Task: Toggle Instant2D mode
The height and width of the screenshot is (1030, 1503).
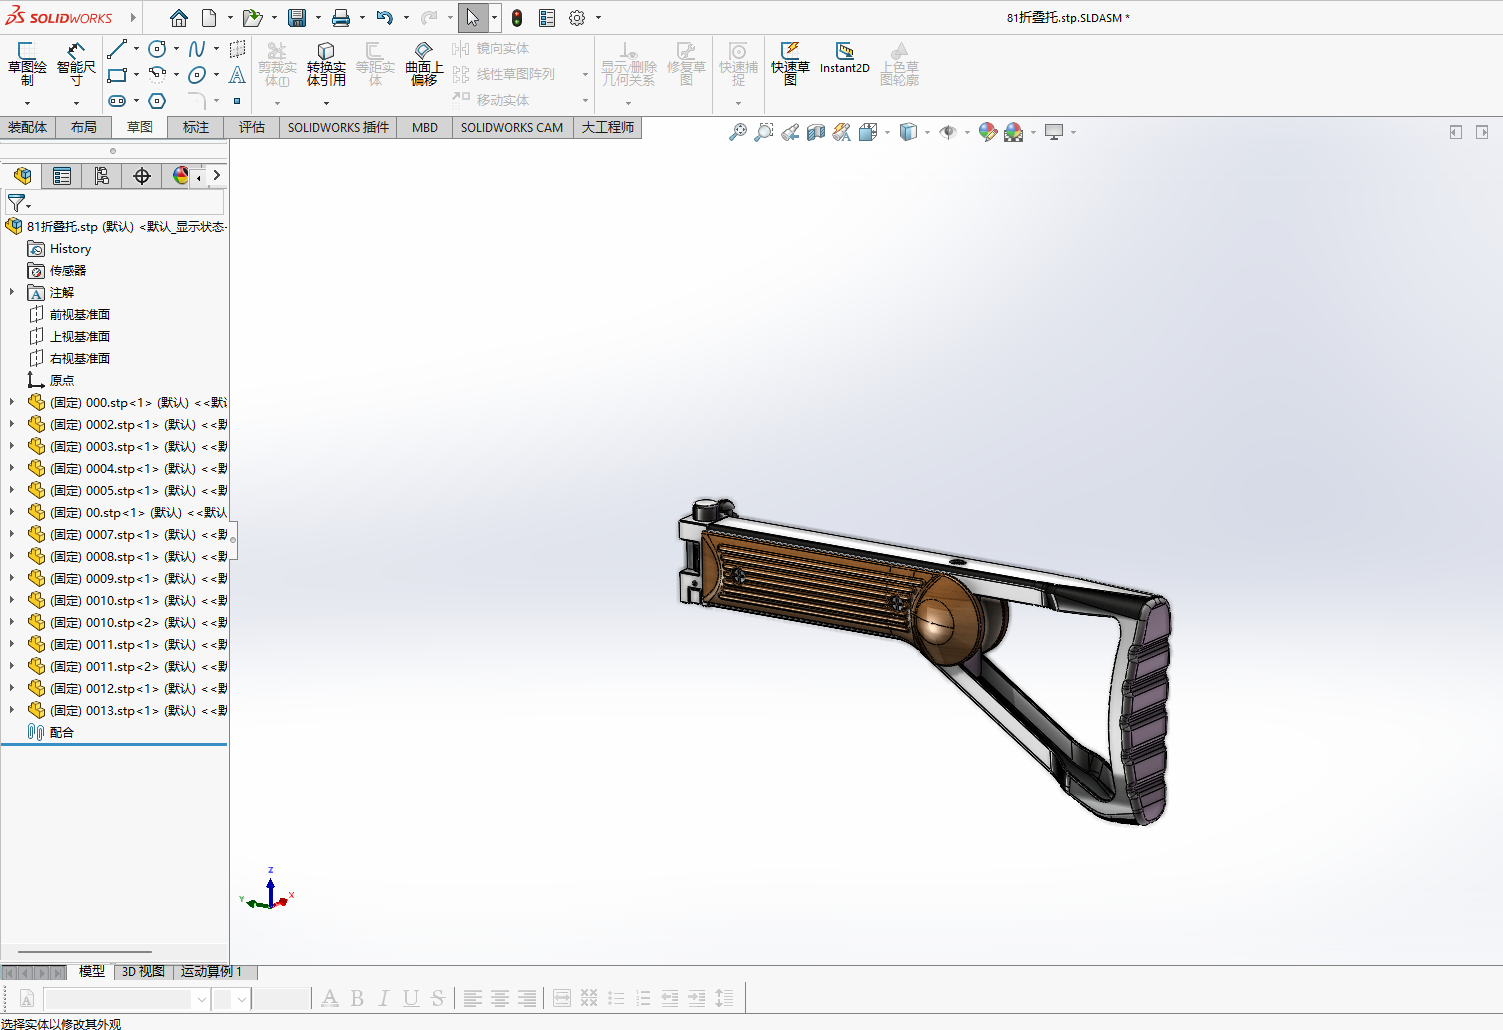Action: pyautogui.click(x=845, y=58)
